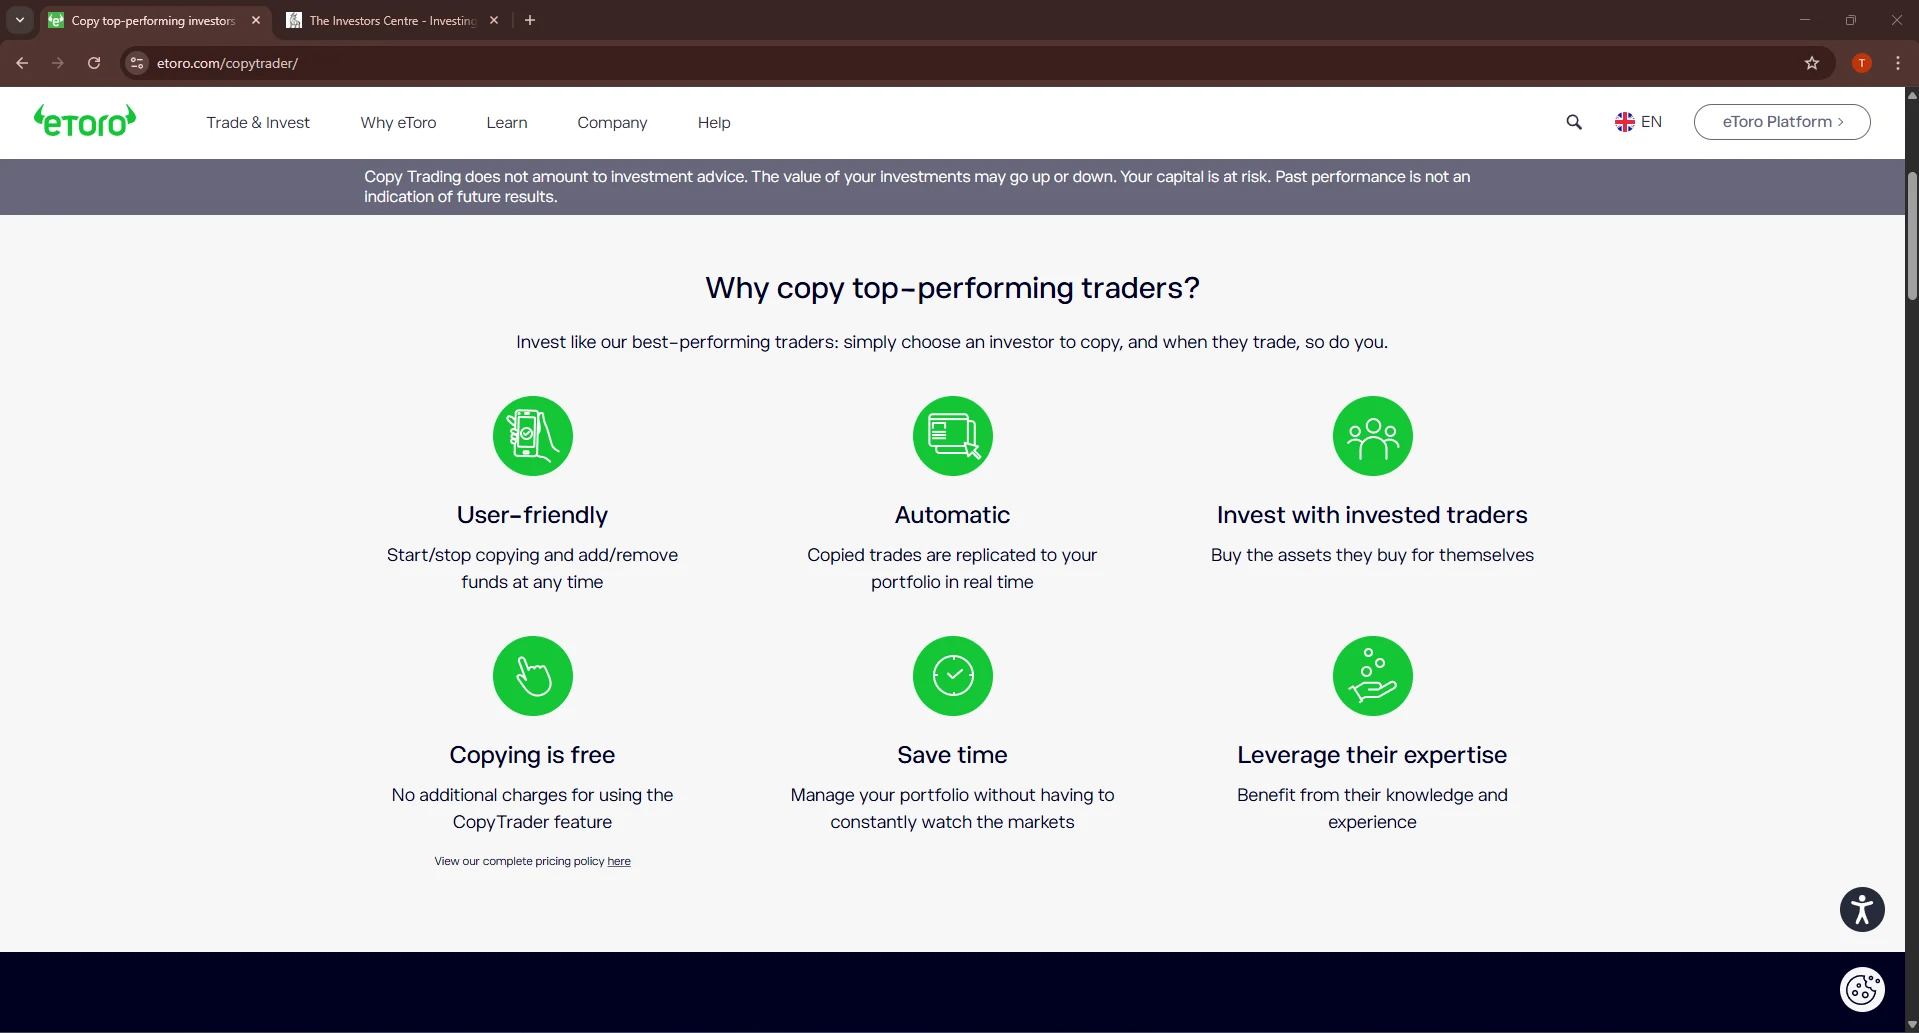The width and height of the screenshot is (1919, 1033).
Task: Open the cookie settings icon
Action: (1862, 990)
